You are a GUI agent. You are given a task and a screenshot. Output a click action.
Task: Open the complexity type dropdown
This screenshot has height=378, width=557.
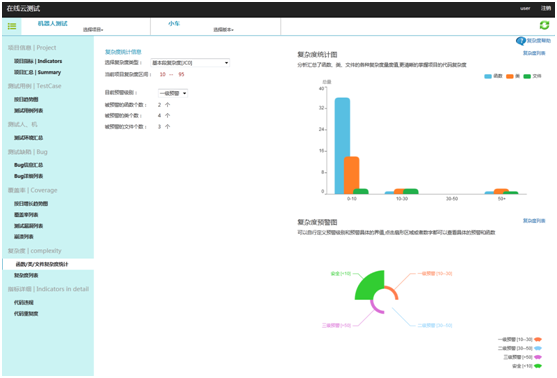[190, 63]
